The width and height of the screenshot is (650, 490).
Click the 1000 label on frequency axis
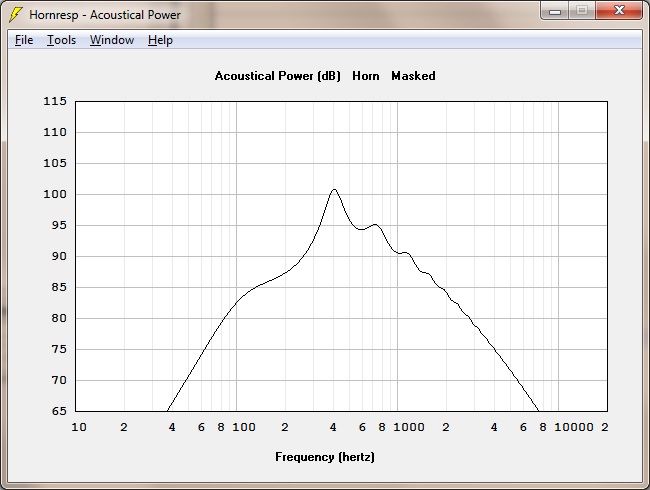point(409,427)
